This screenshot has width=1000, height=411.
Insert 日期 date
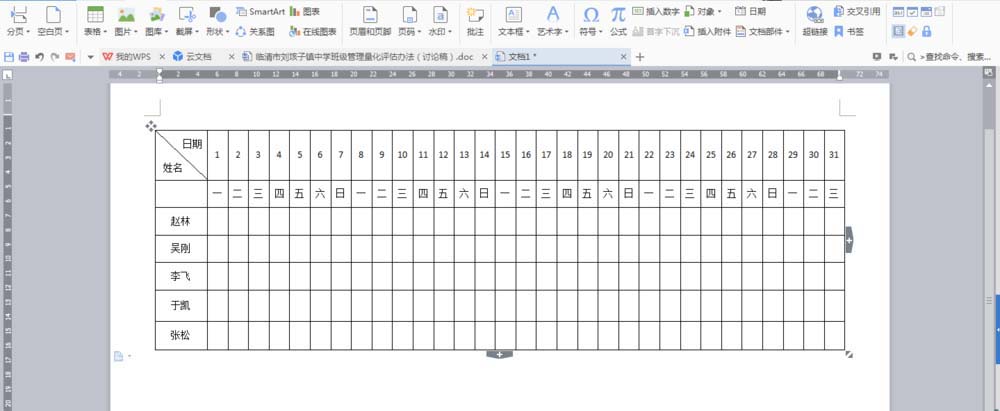[x=751, y=11]
